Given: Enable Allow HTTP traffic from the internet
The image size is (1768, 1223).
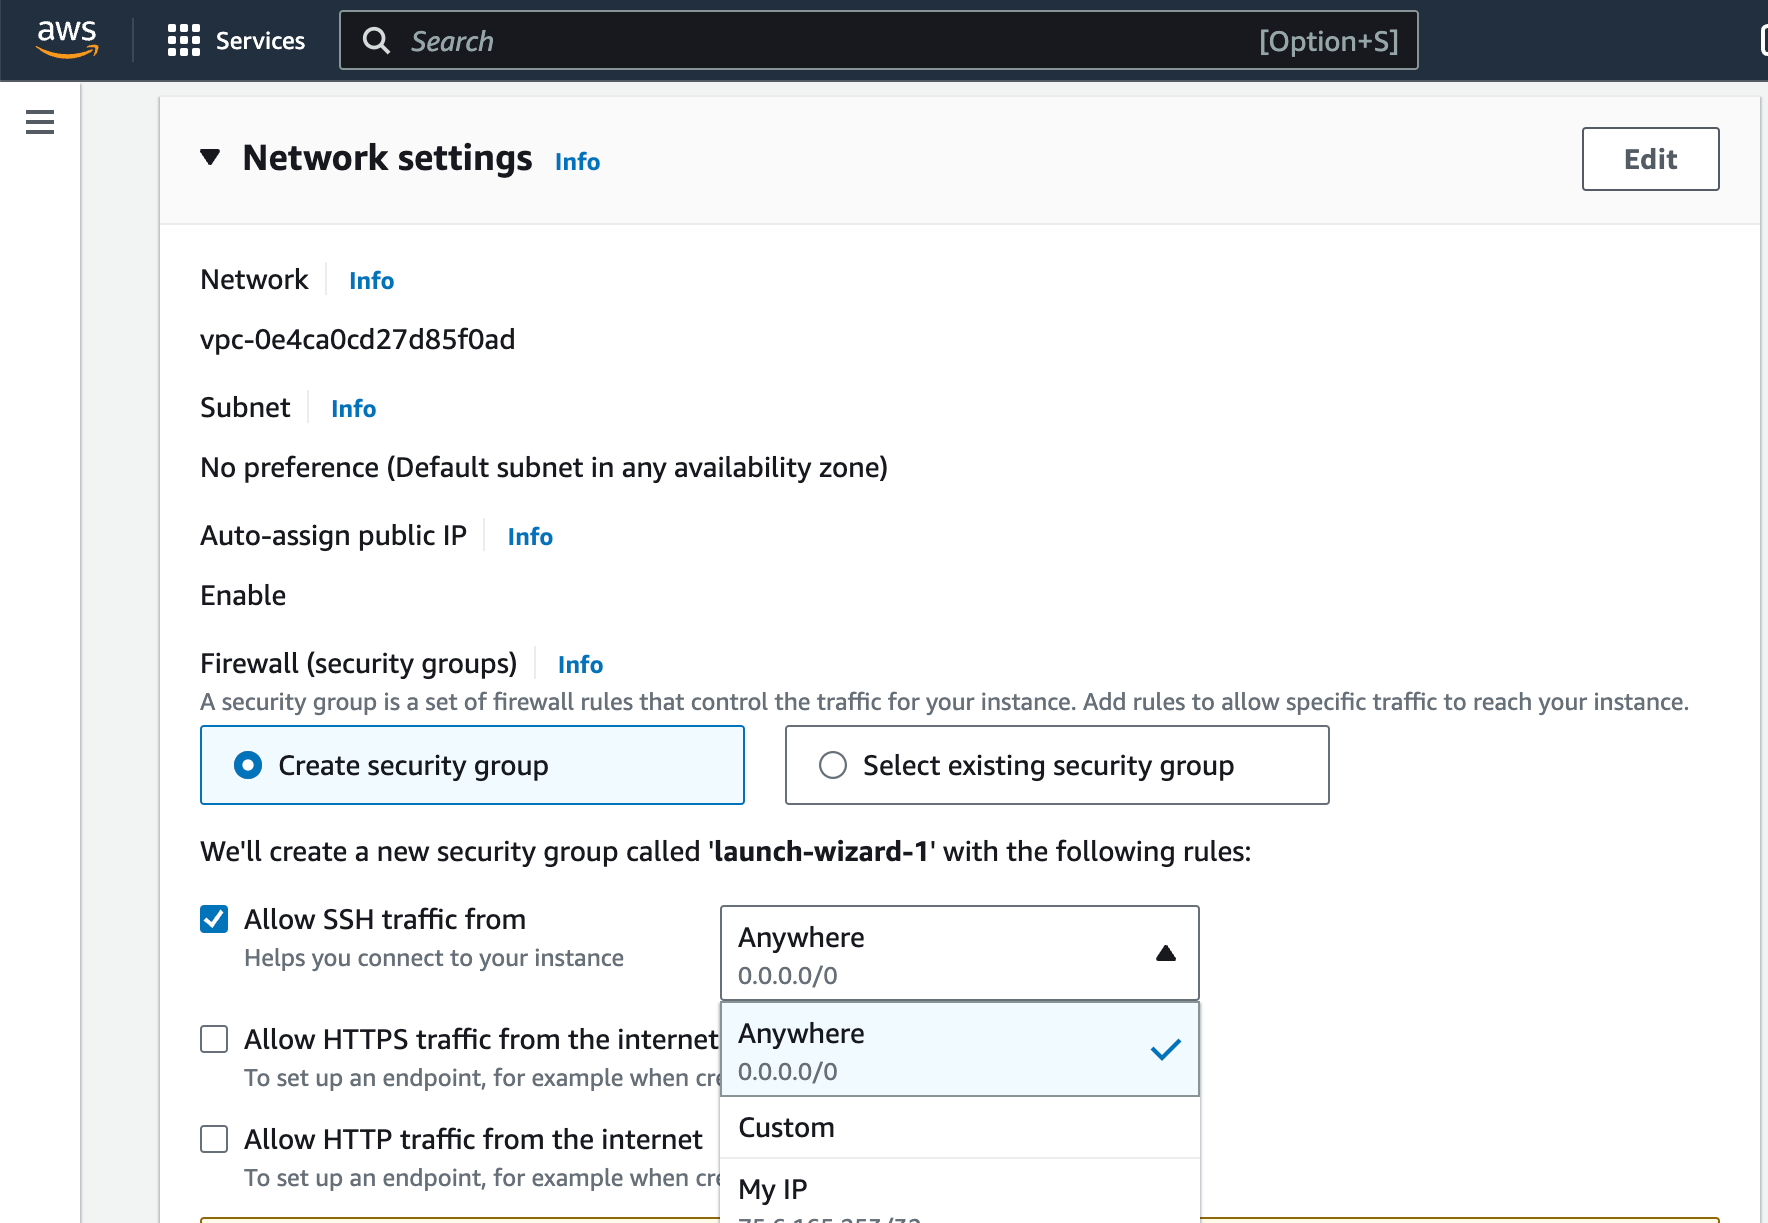Looking at the screenshot, I should 214,1139.
